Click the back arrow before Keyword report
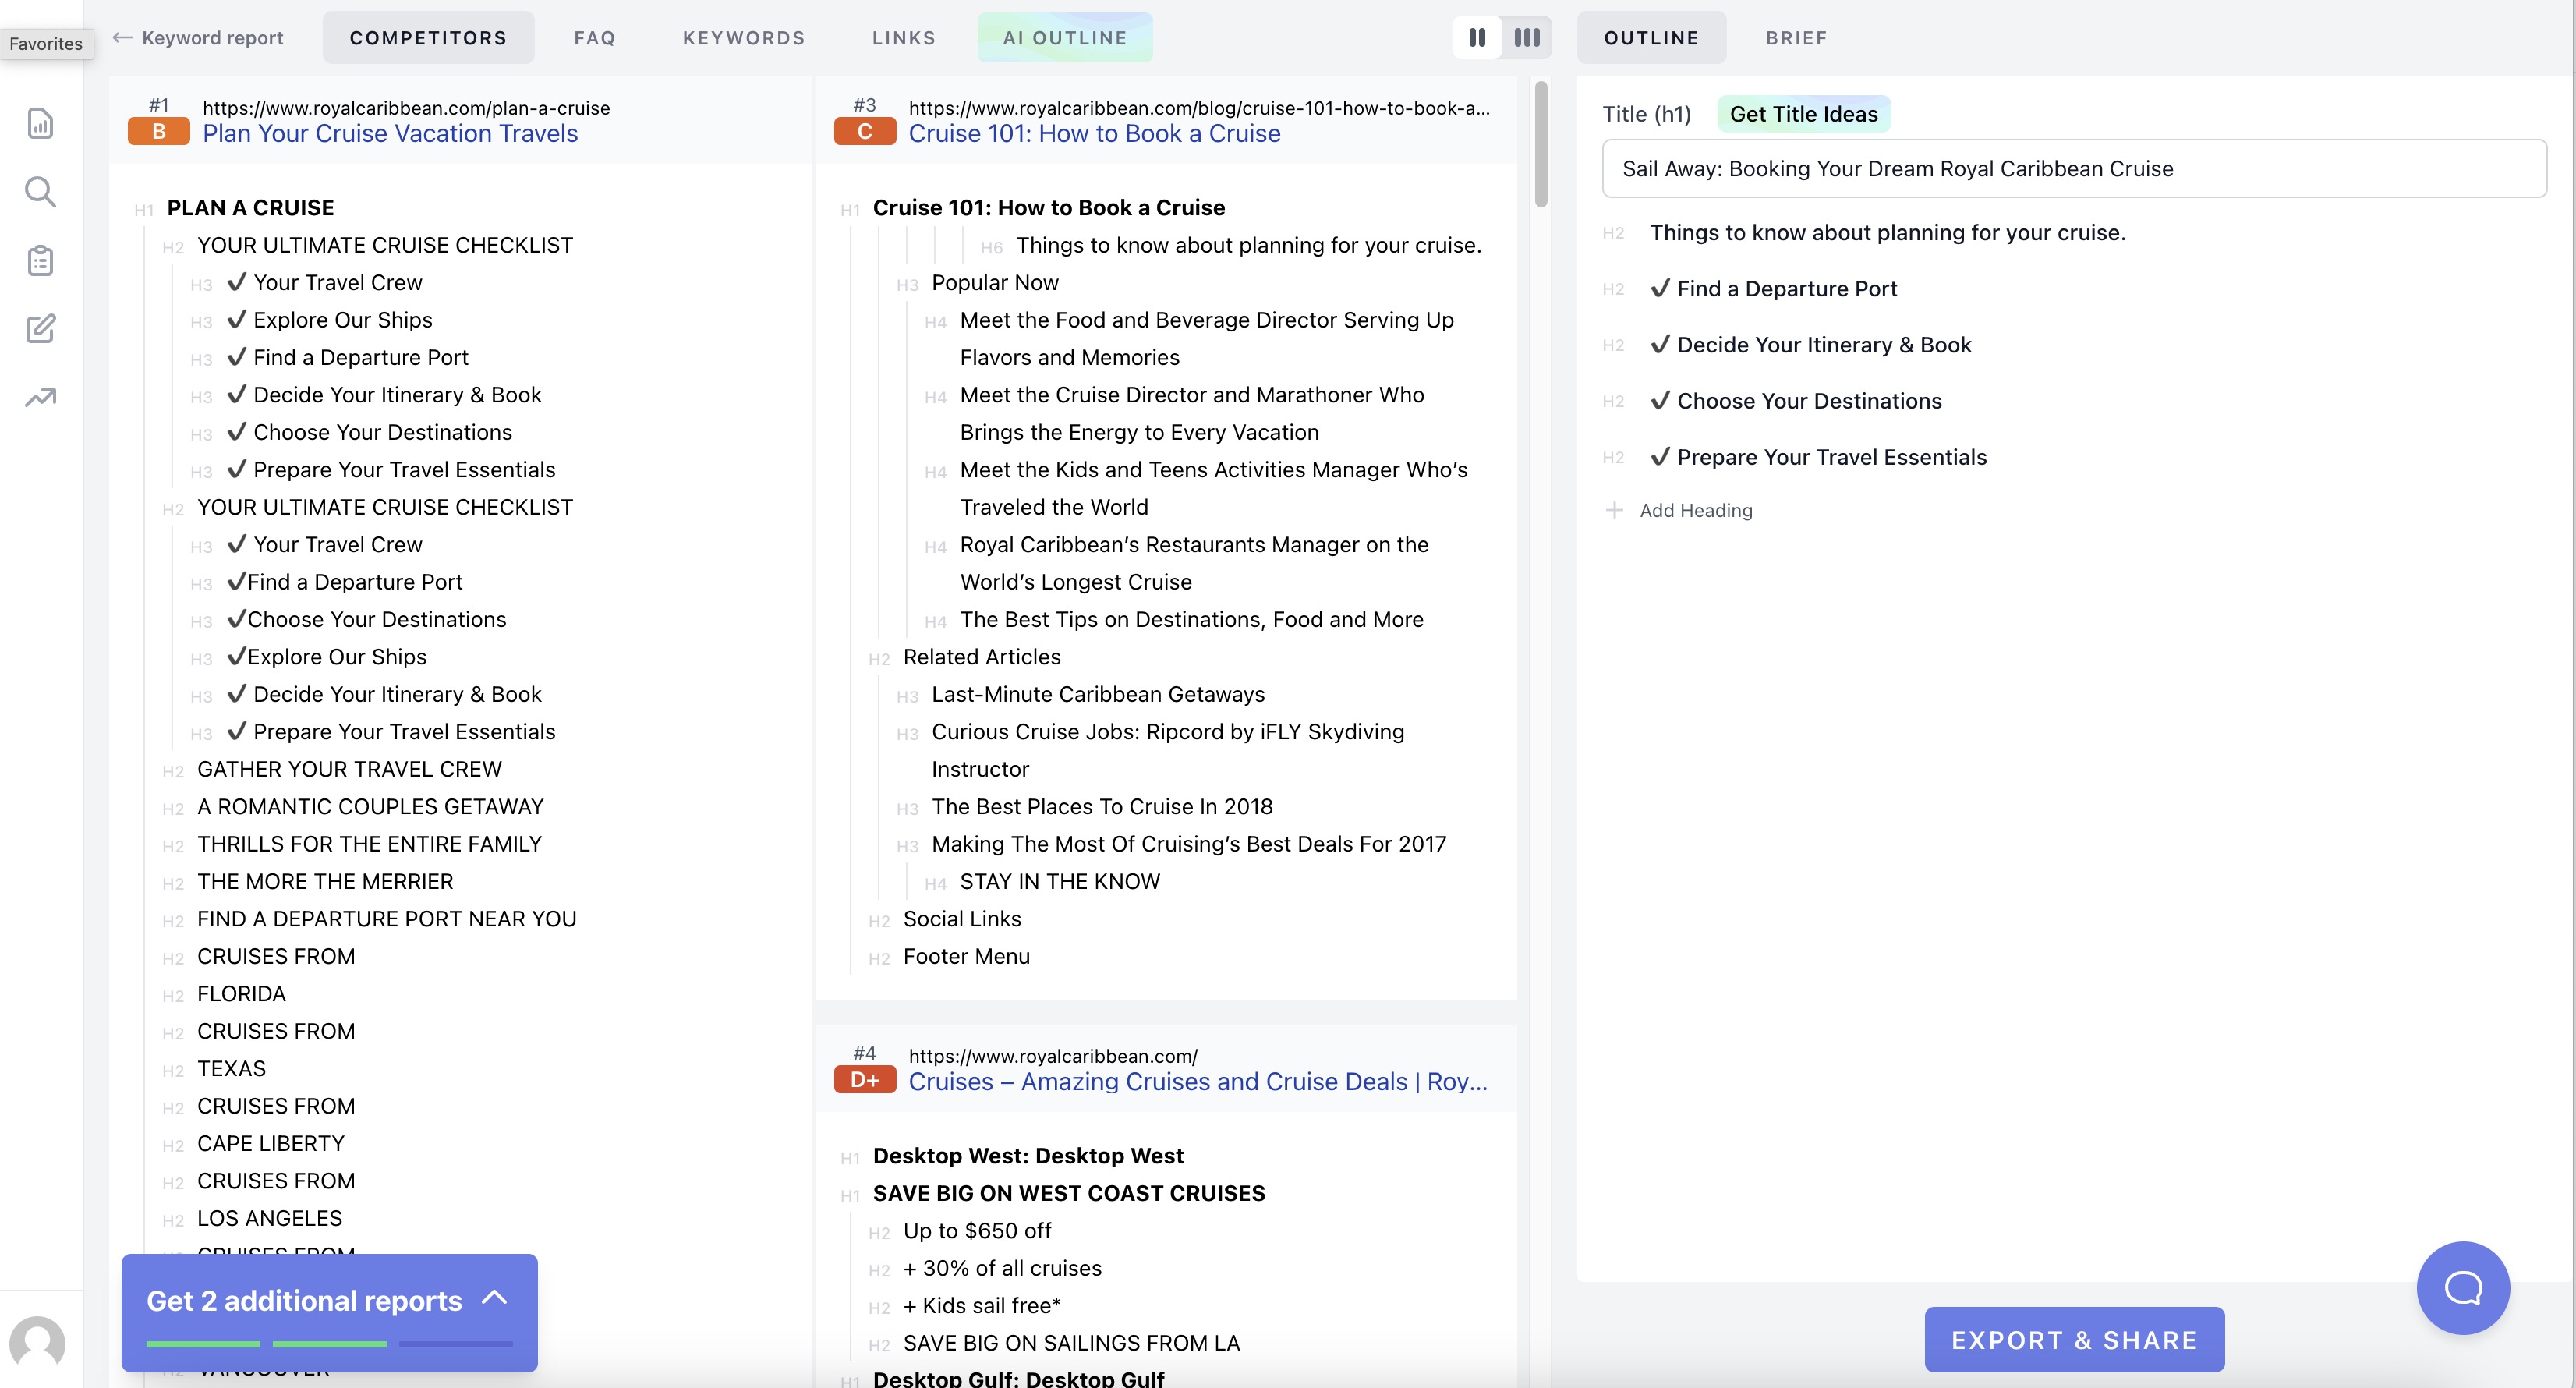Image resolution: width=2576 pixels, height=1388 pixels. (122, 38)
